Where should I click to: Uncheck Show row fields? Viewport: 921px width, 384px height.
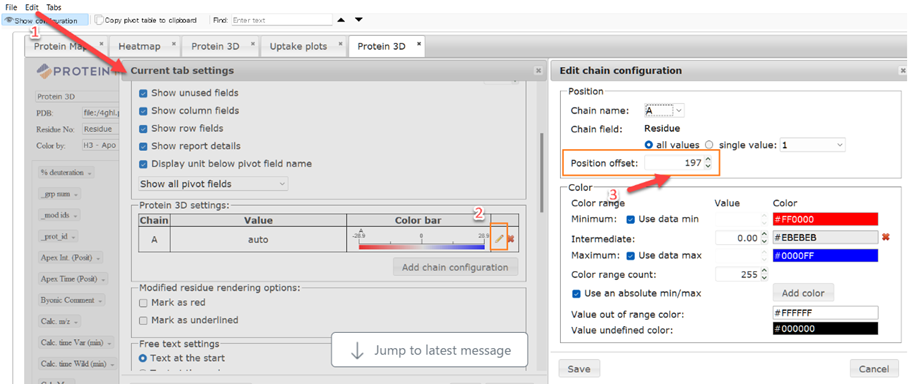(x=143, y=128)
